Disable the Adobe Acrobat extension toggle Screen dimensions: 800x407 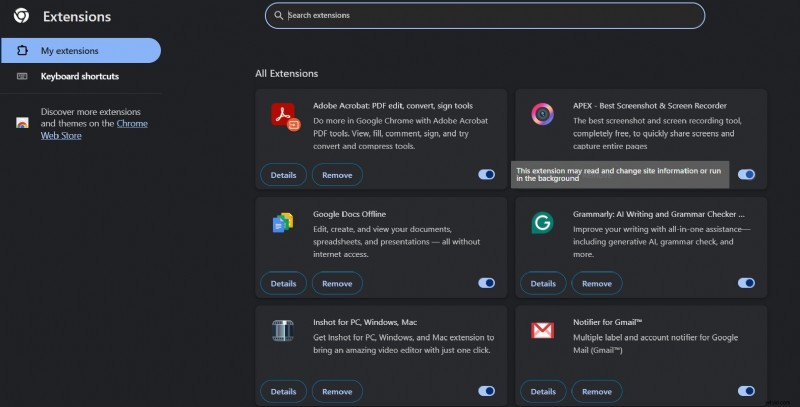point(487,175)
